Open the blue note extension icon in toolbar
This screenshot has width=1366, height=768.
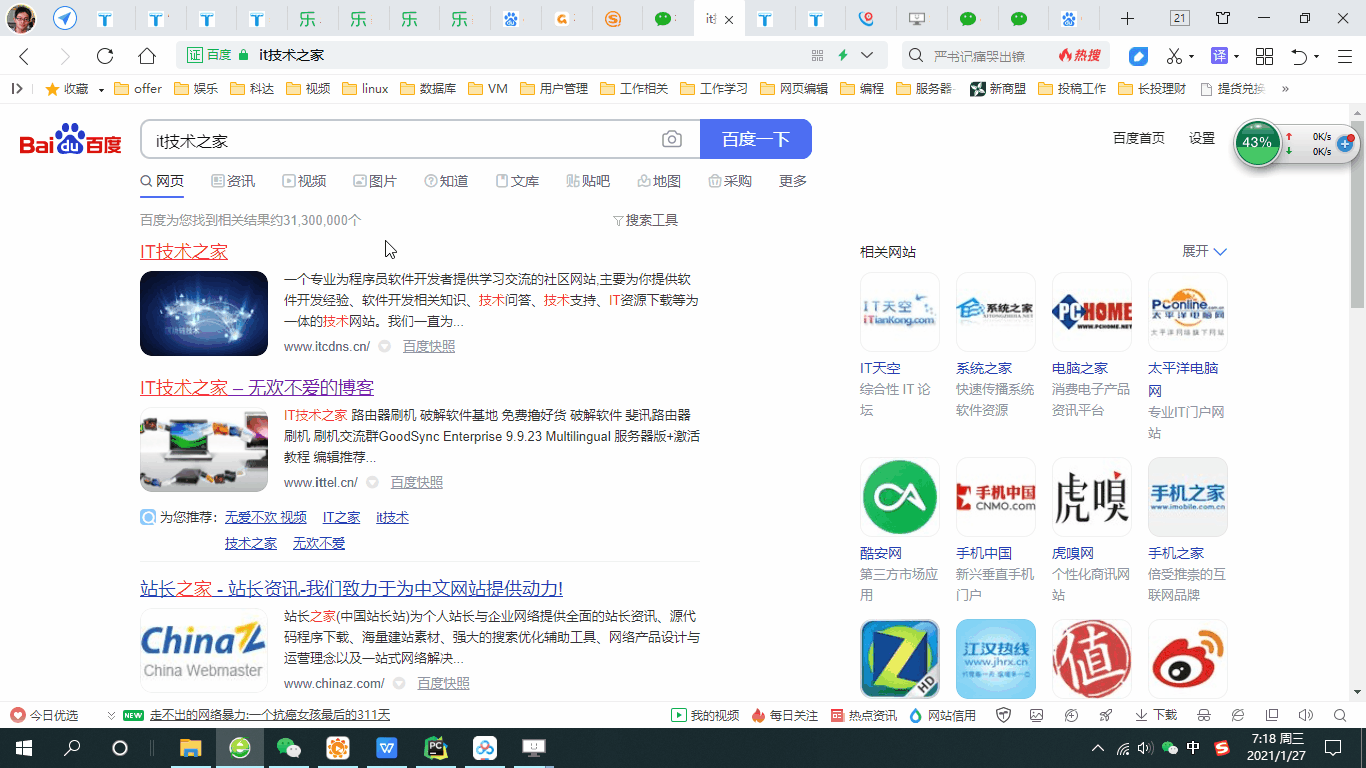click(1138, 56)
